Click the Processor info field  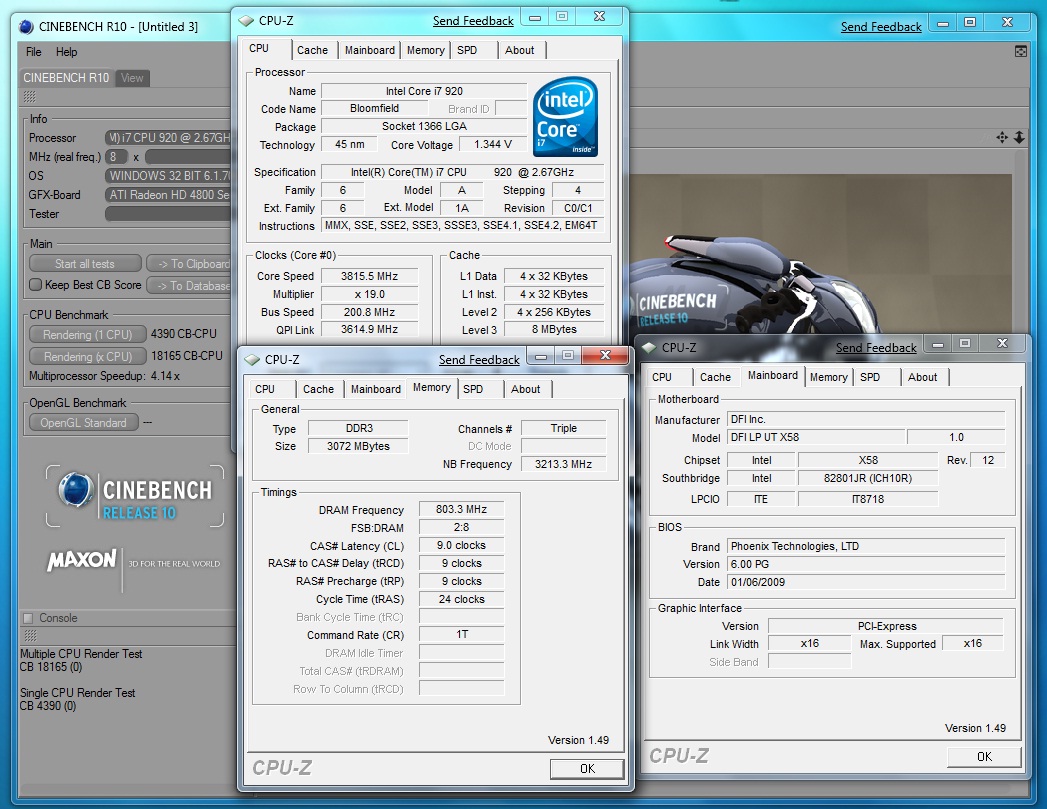168,138
